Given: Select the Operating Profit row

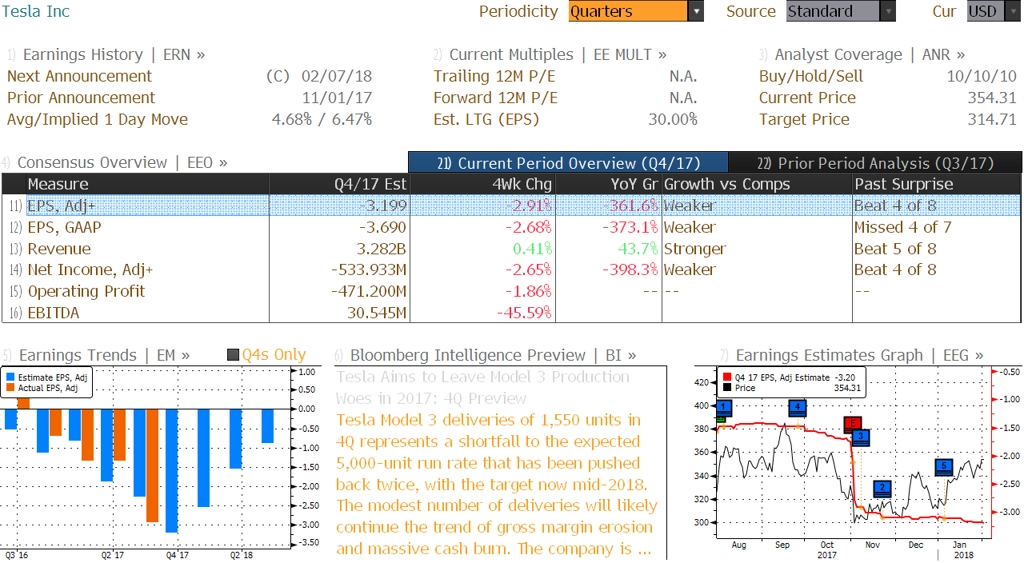Looking at the screenshot, I should pyautogui.click(x=511, y=291).
